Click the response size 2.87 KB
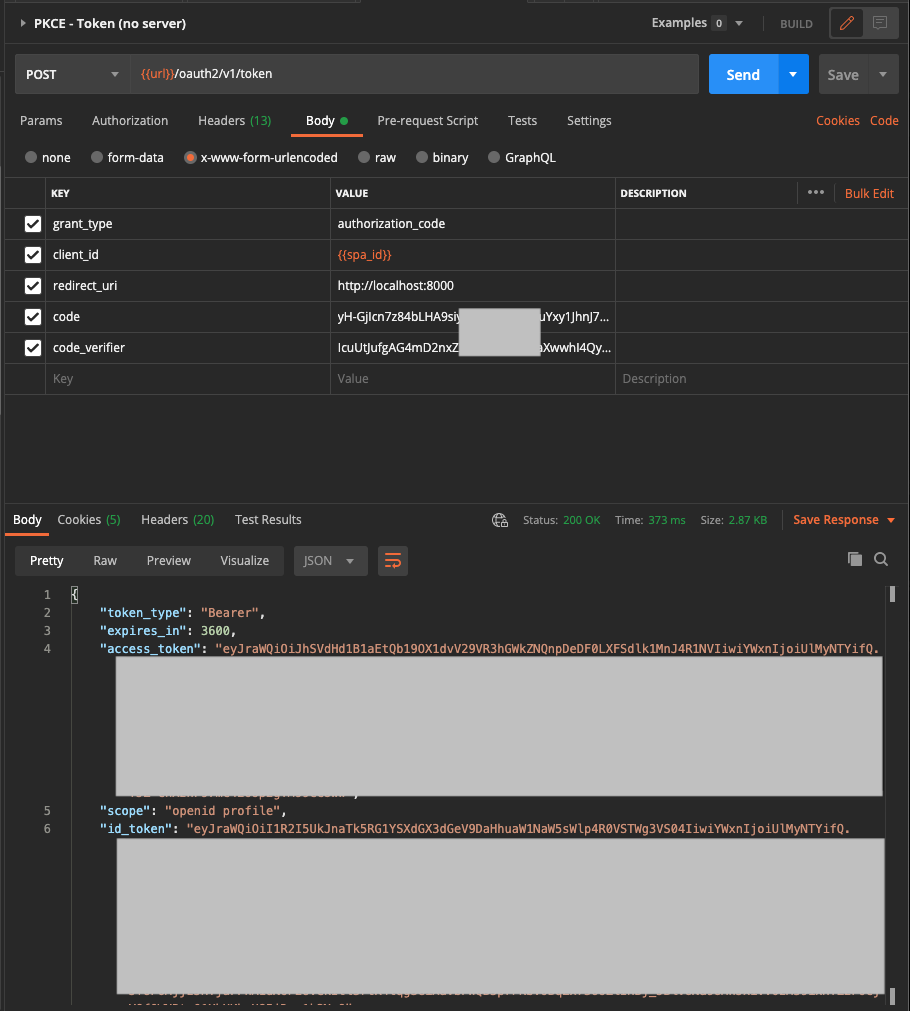Viewport: 910px width, 1011px height. [747, 520]
